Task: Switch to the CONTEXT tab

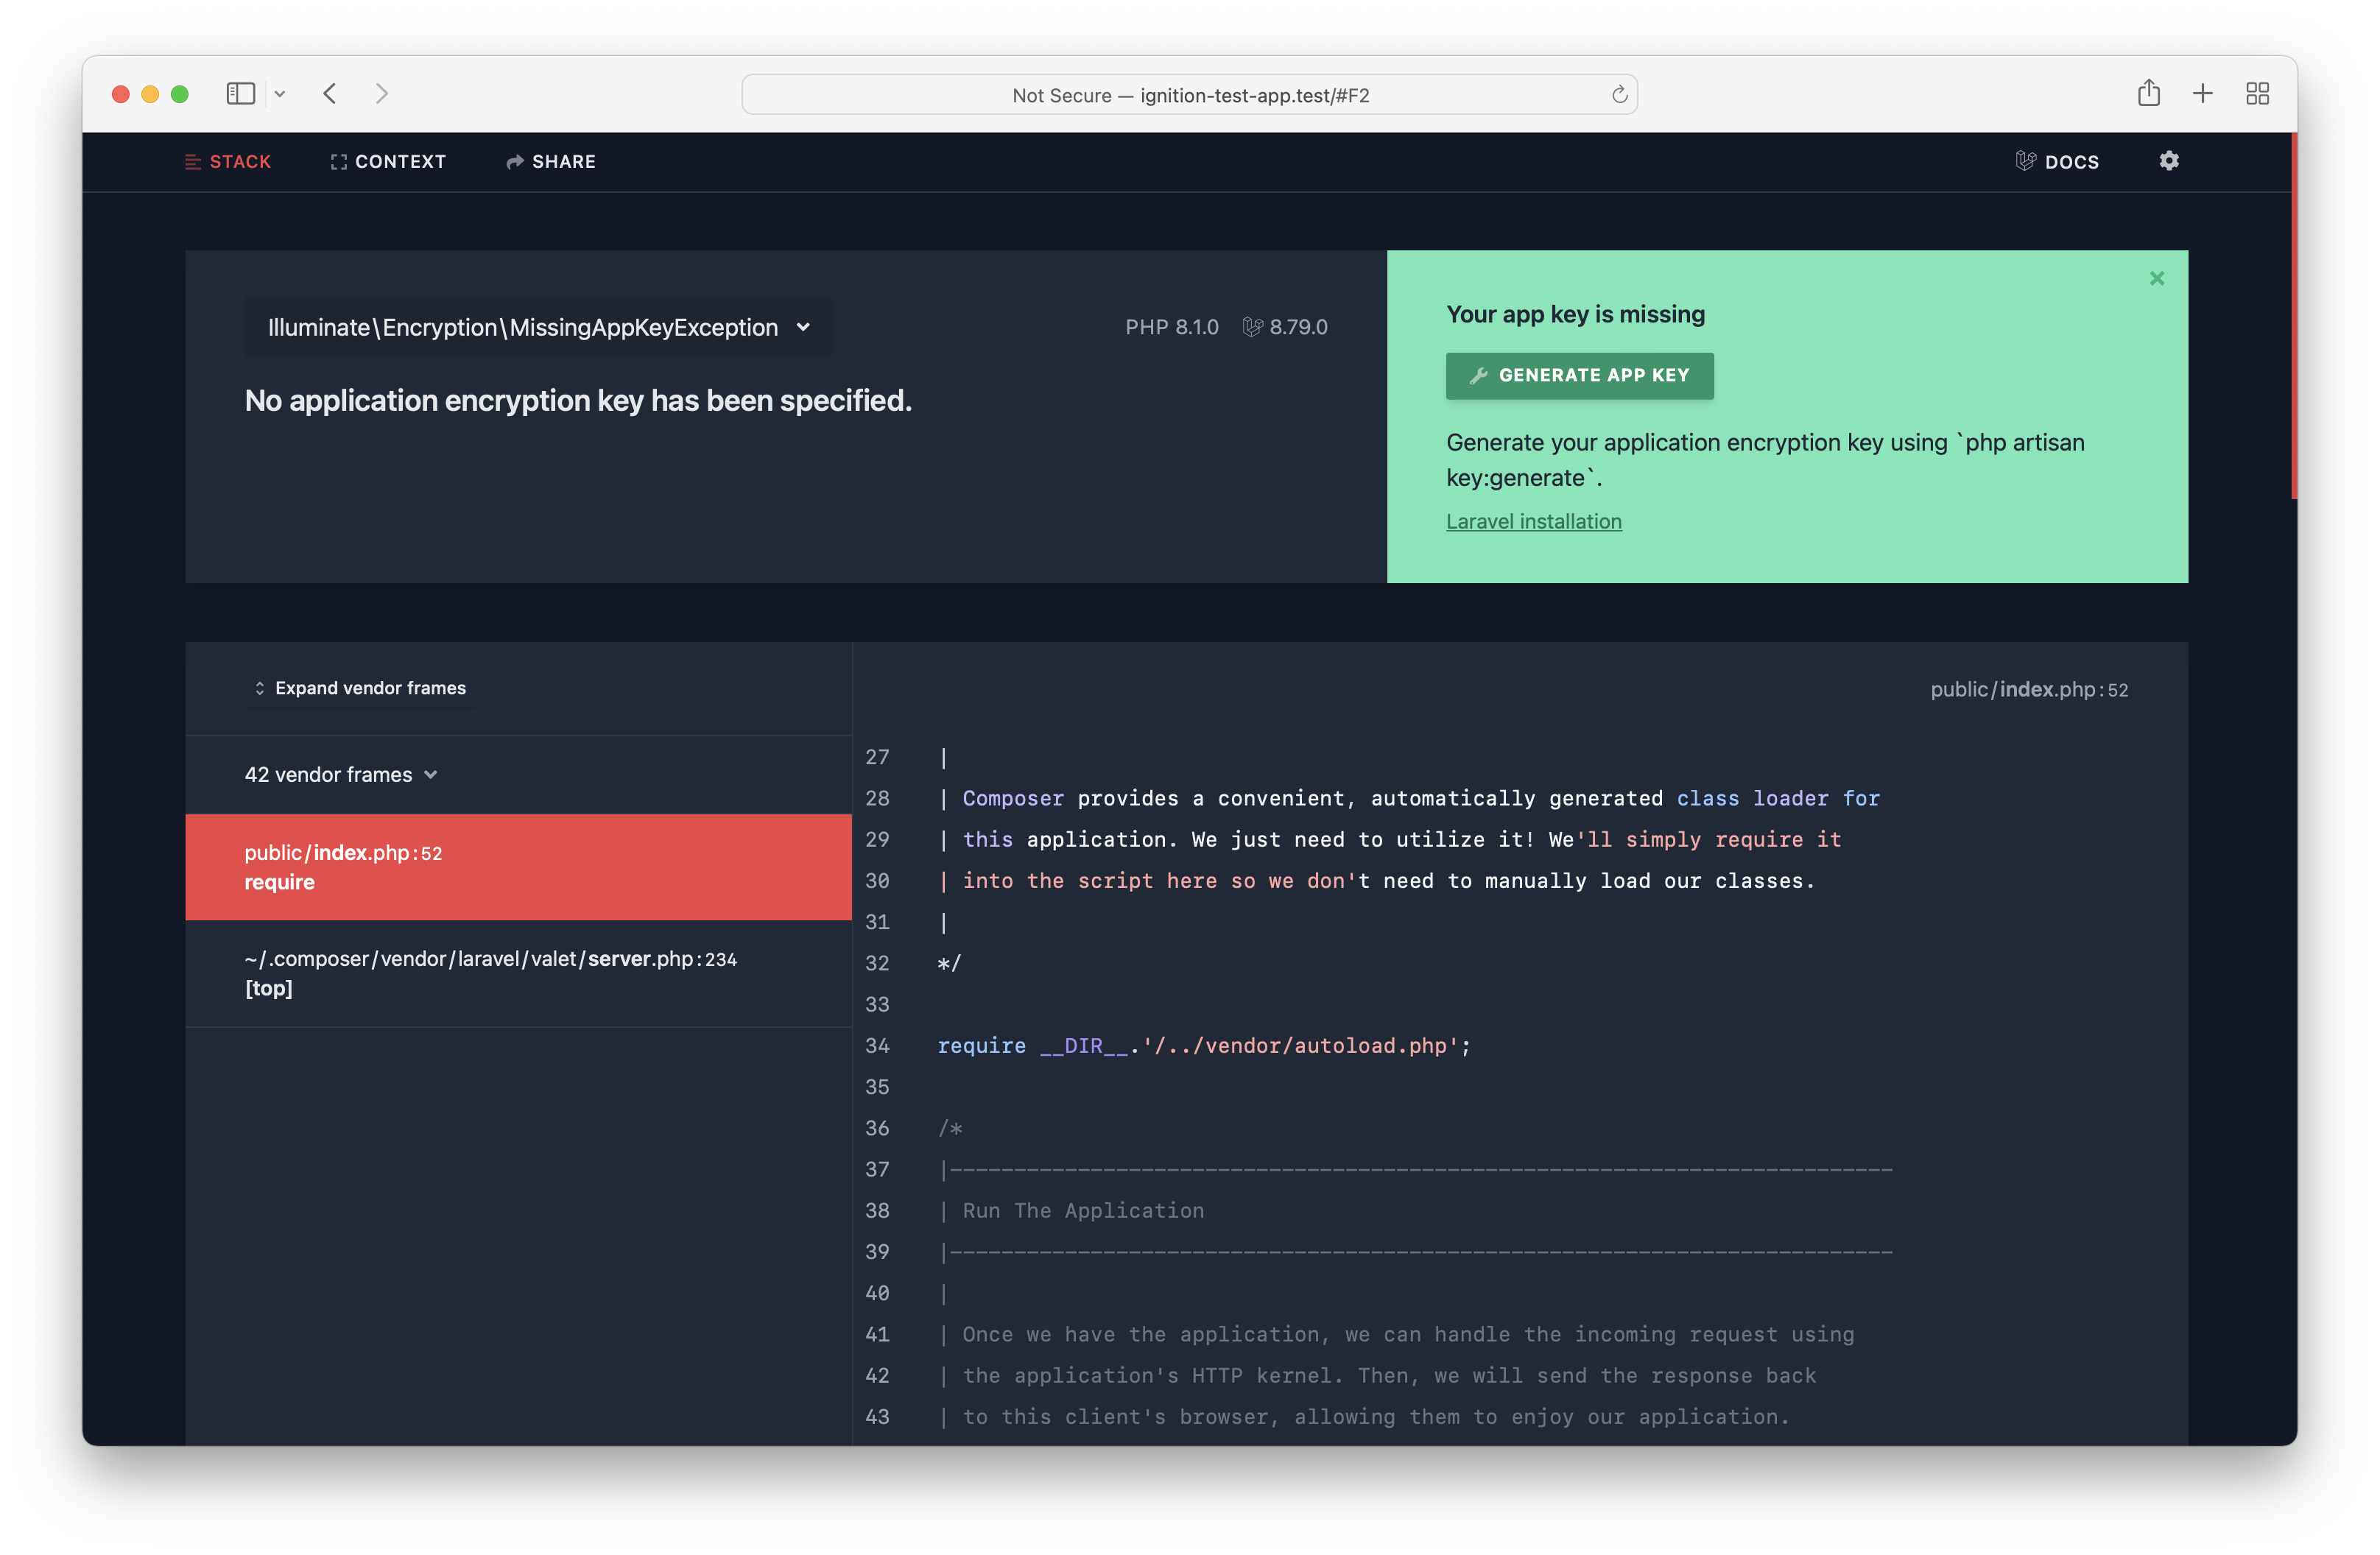Action: pyautogui.click(x=387, y=161)
